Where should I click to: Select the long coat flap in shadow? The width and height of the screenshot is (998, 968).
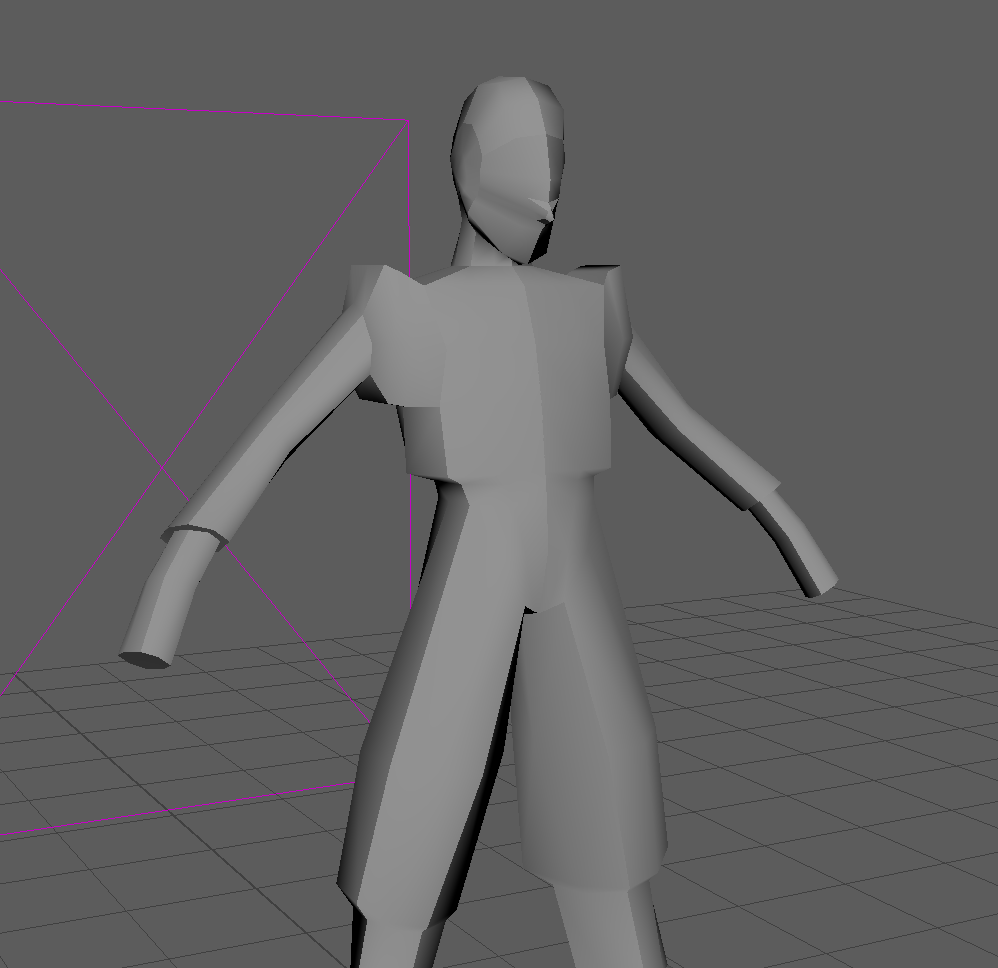[x=420, y=750]
